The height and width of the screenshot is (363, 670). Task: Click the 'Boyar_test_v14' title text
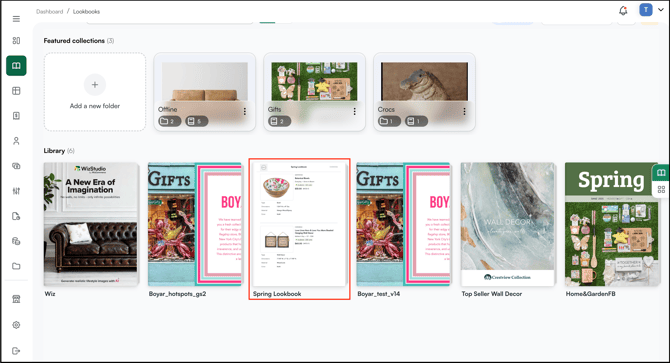click(x=379, y=294)
